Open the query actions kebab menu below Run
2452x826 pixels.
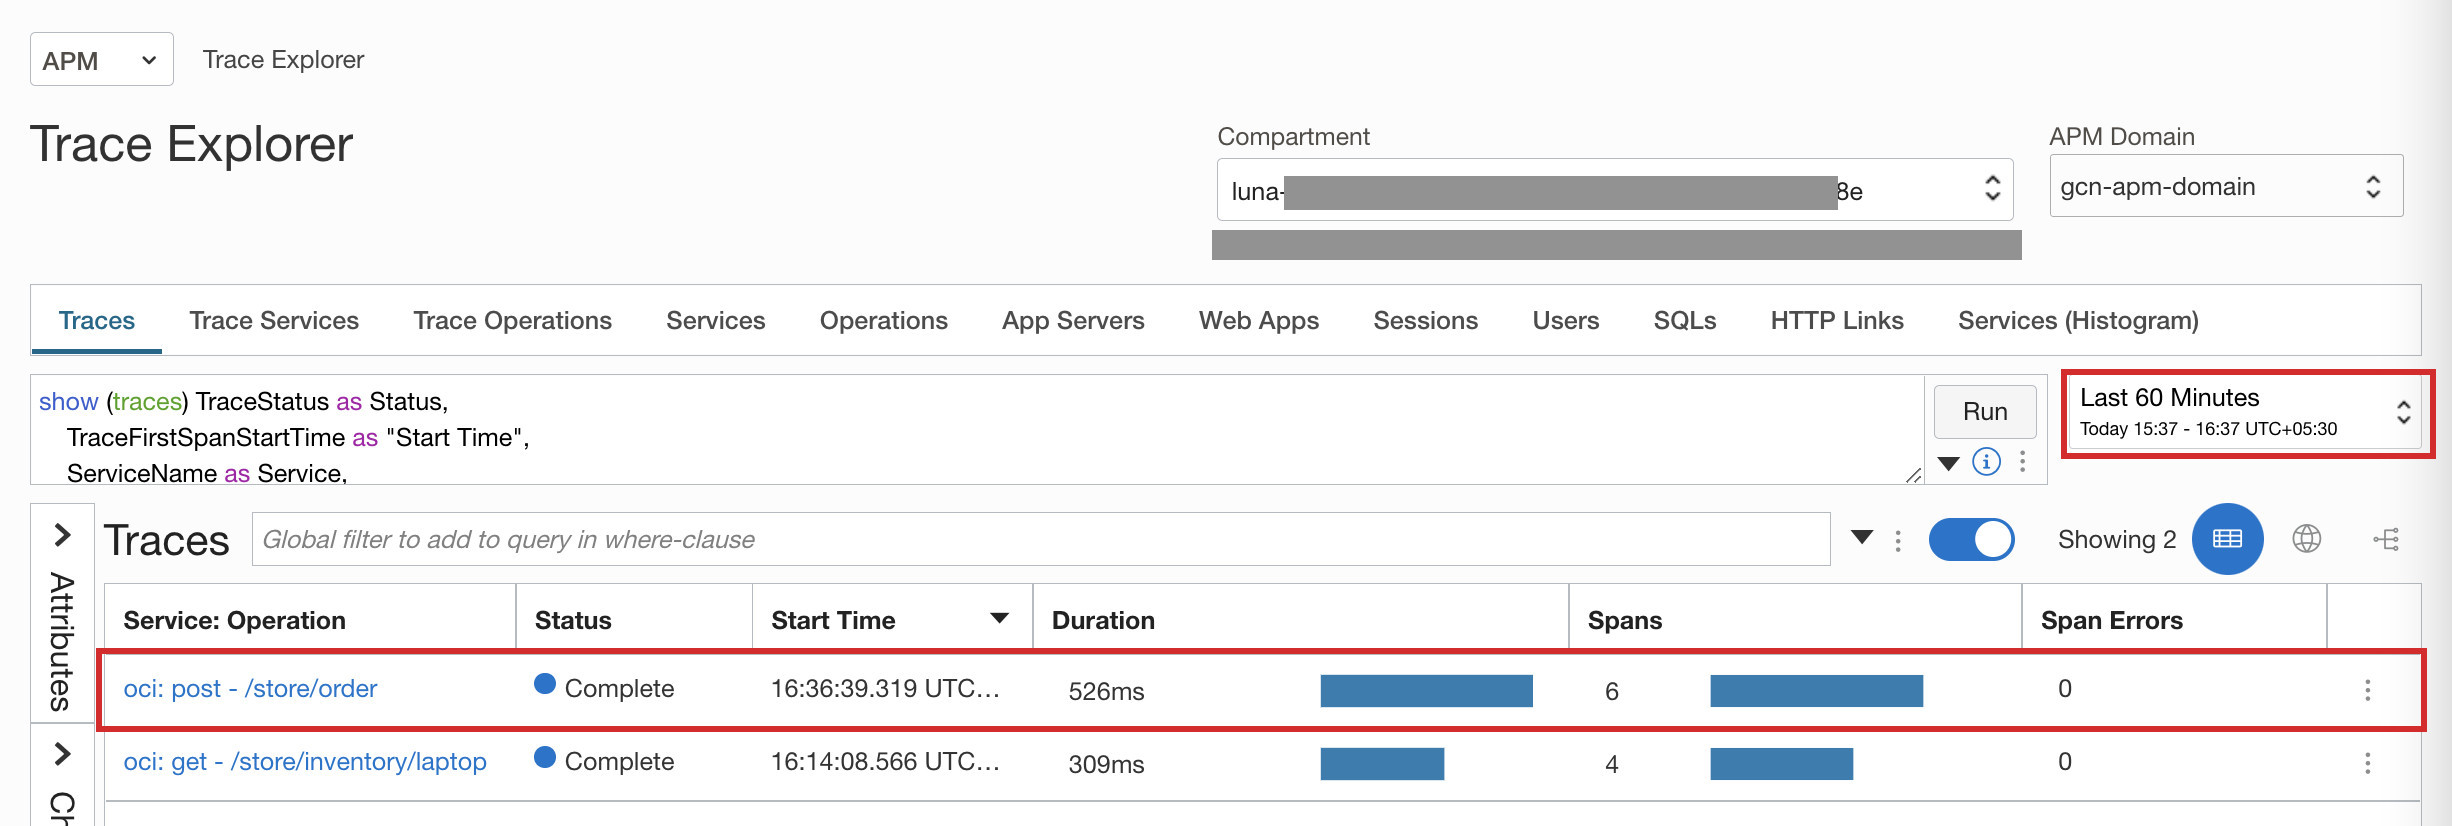[x=2023, y=462]
